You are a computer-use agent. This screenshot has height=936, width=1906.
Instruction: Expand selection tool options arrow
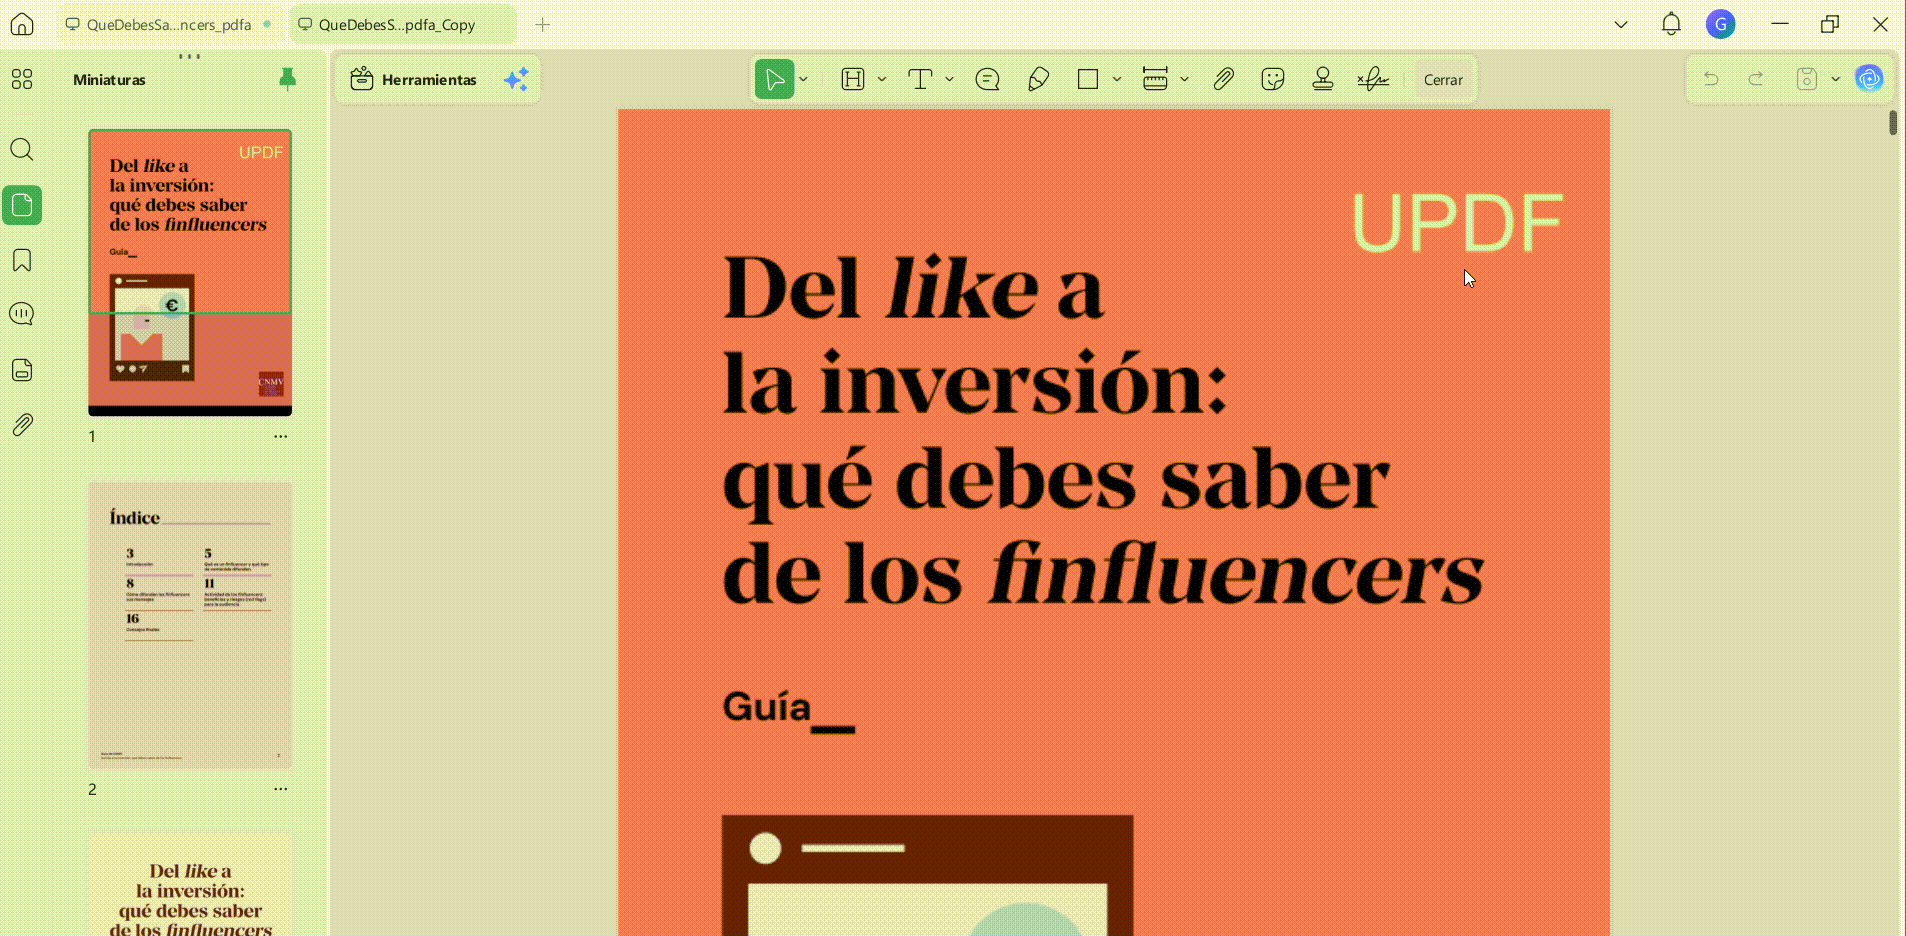804,79
